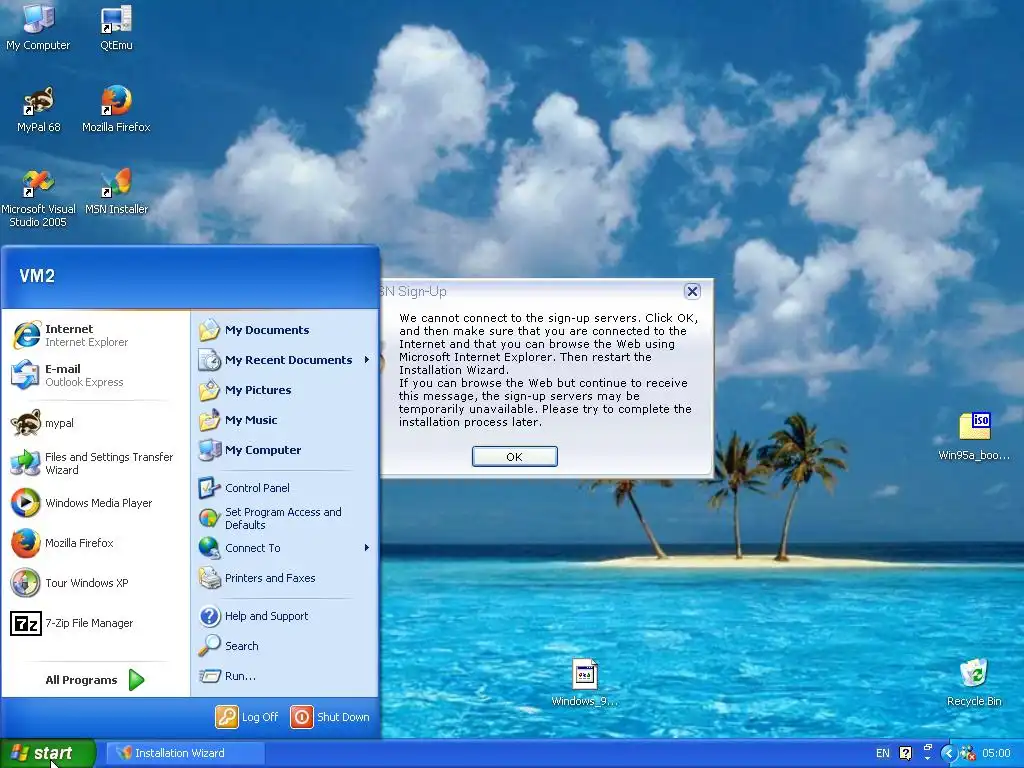Open 7-Zip File Manager from Start menu
This screenshot has height=768, width=1024.
pyautogui.click(x=95, y=623)
